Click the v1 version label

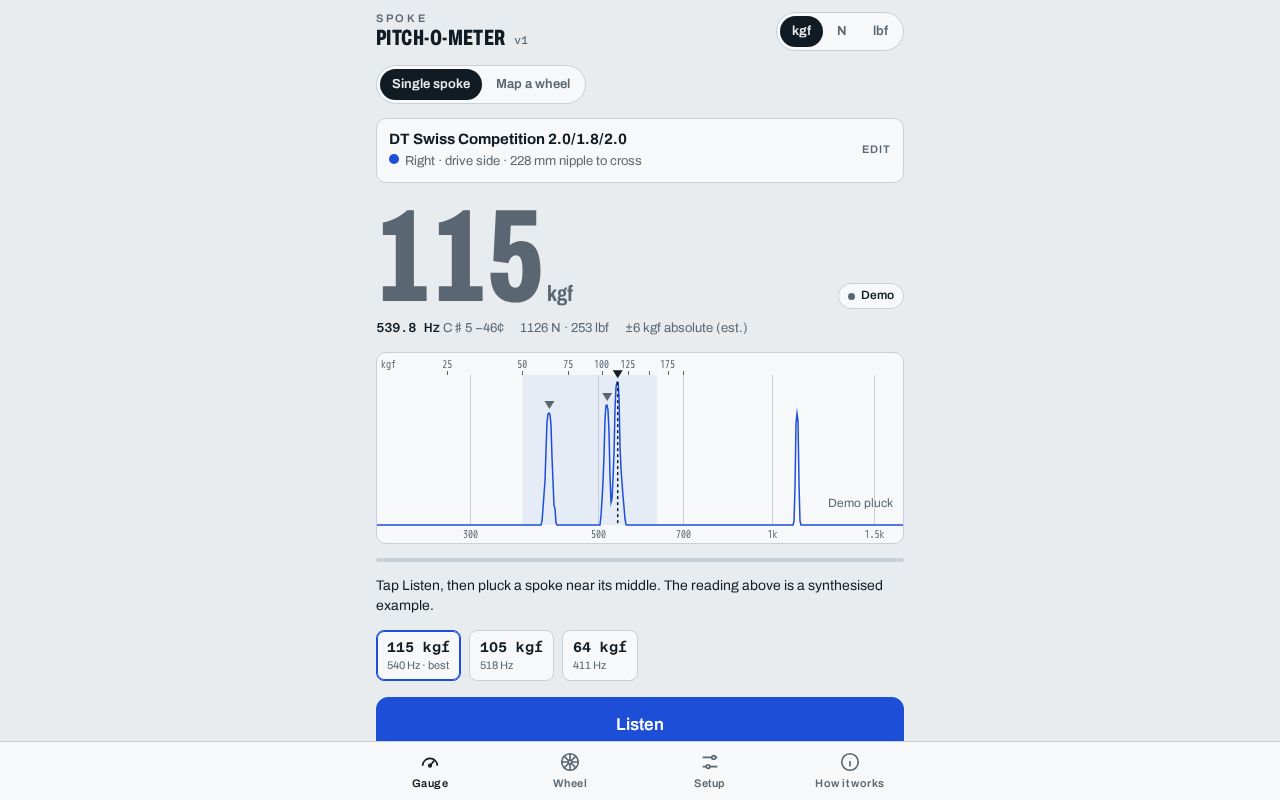(x=521, y=41)
